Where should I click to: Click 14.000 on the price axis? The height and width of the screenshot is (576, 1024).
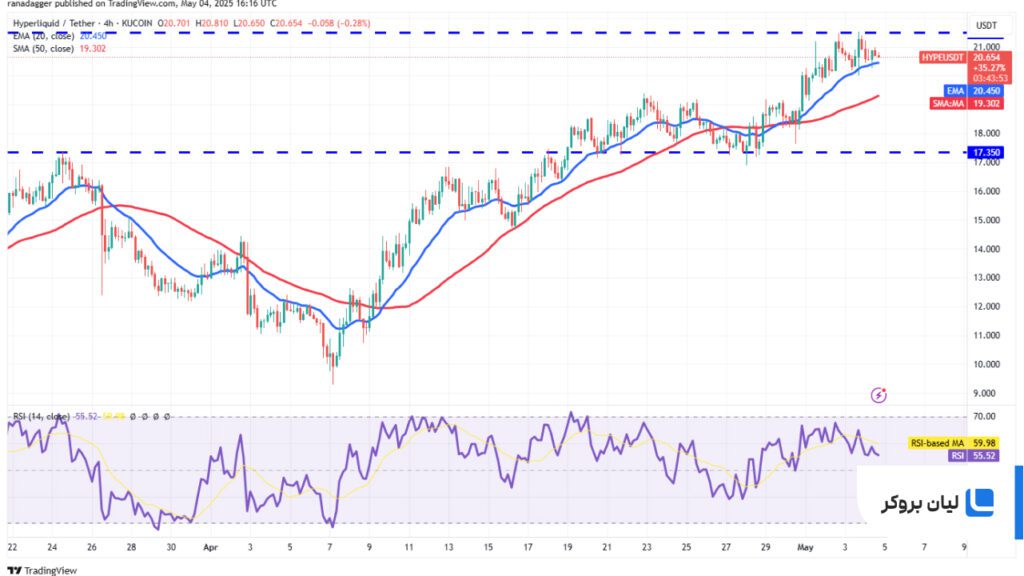[986, 249]
